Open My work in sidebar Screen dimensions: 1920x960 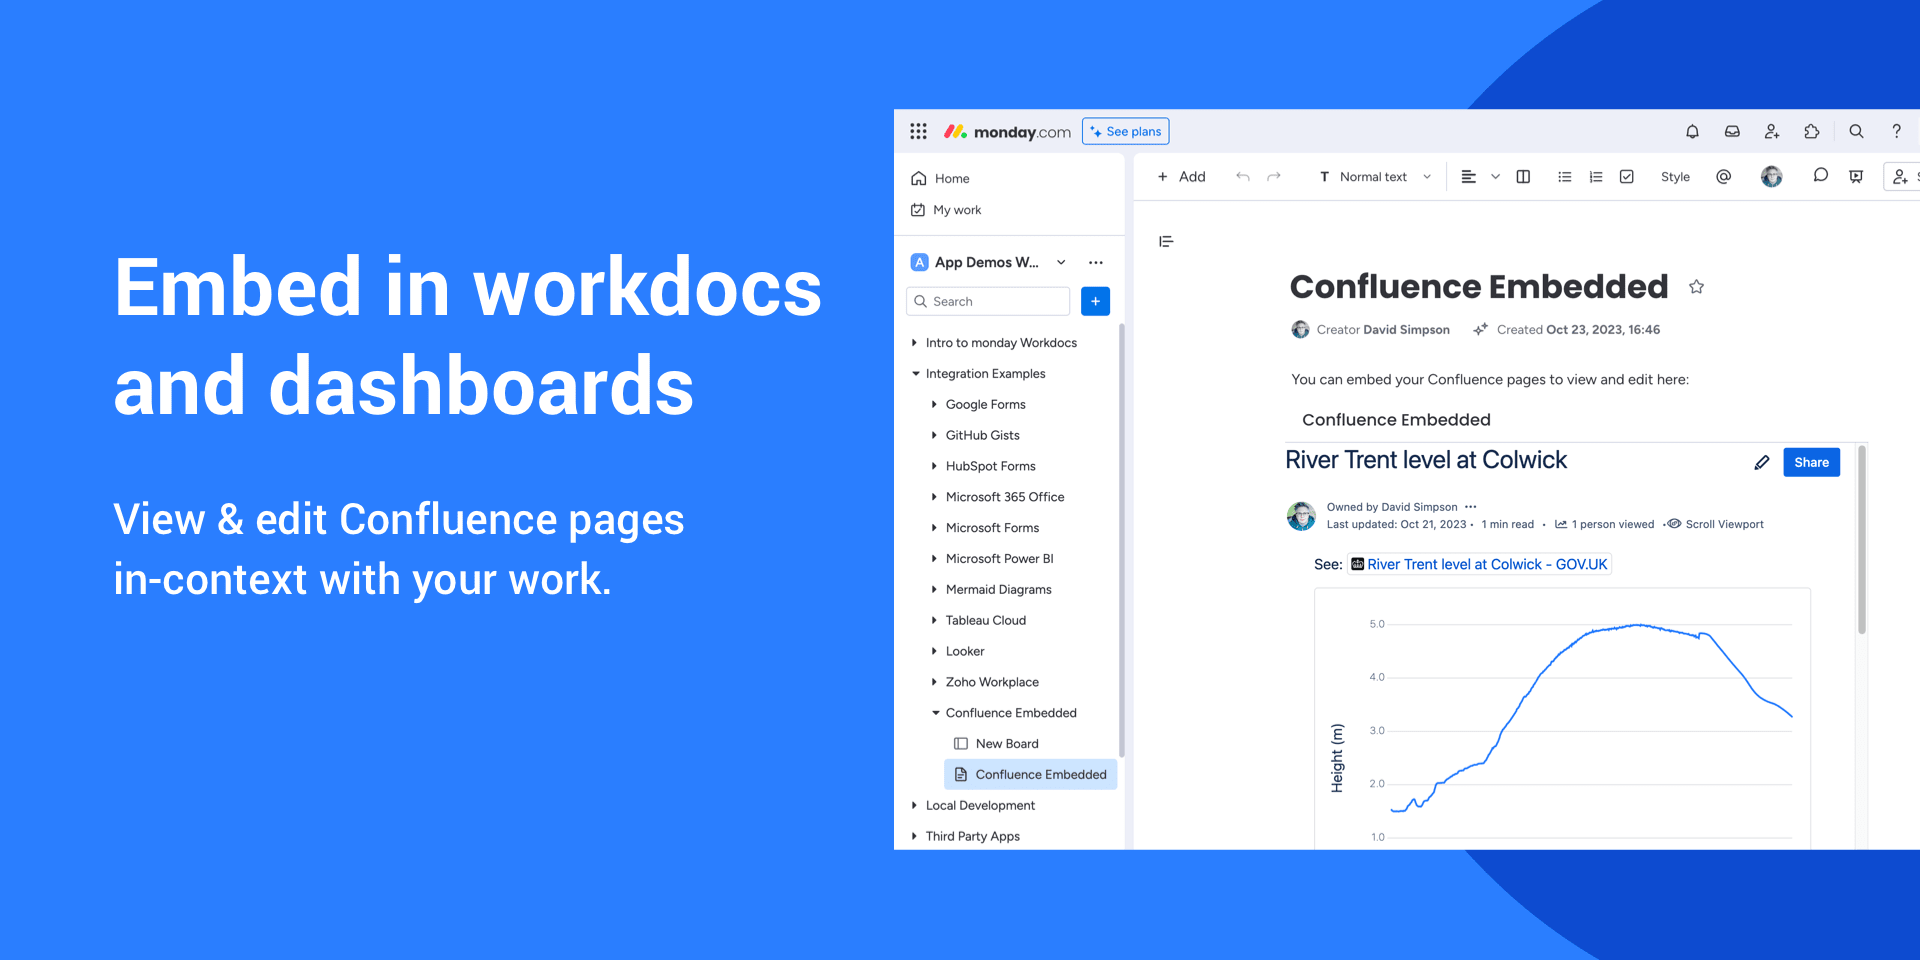946,210
